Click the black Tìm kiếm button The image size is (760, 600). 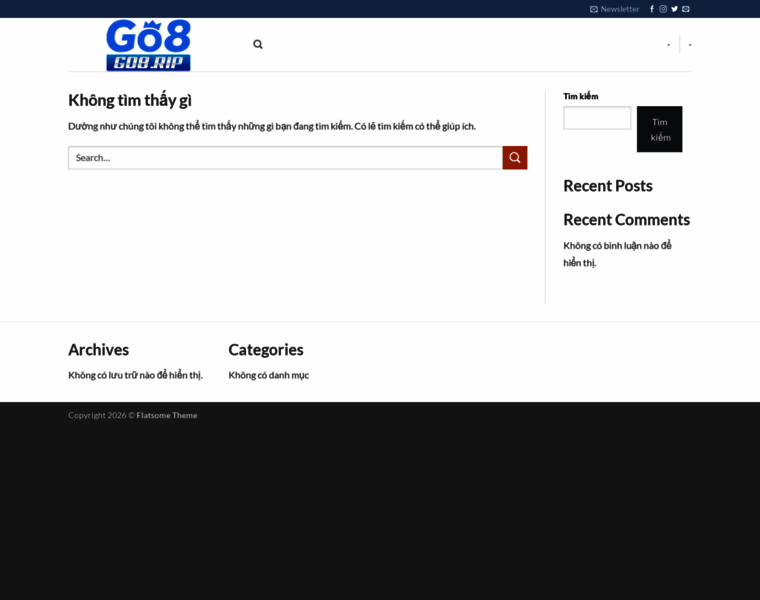click(659, 129)
